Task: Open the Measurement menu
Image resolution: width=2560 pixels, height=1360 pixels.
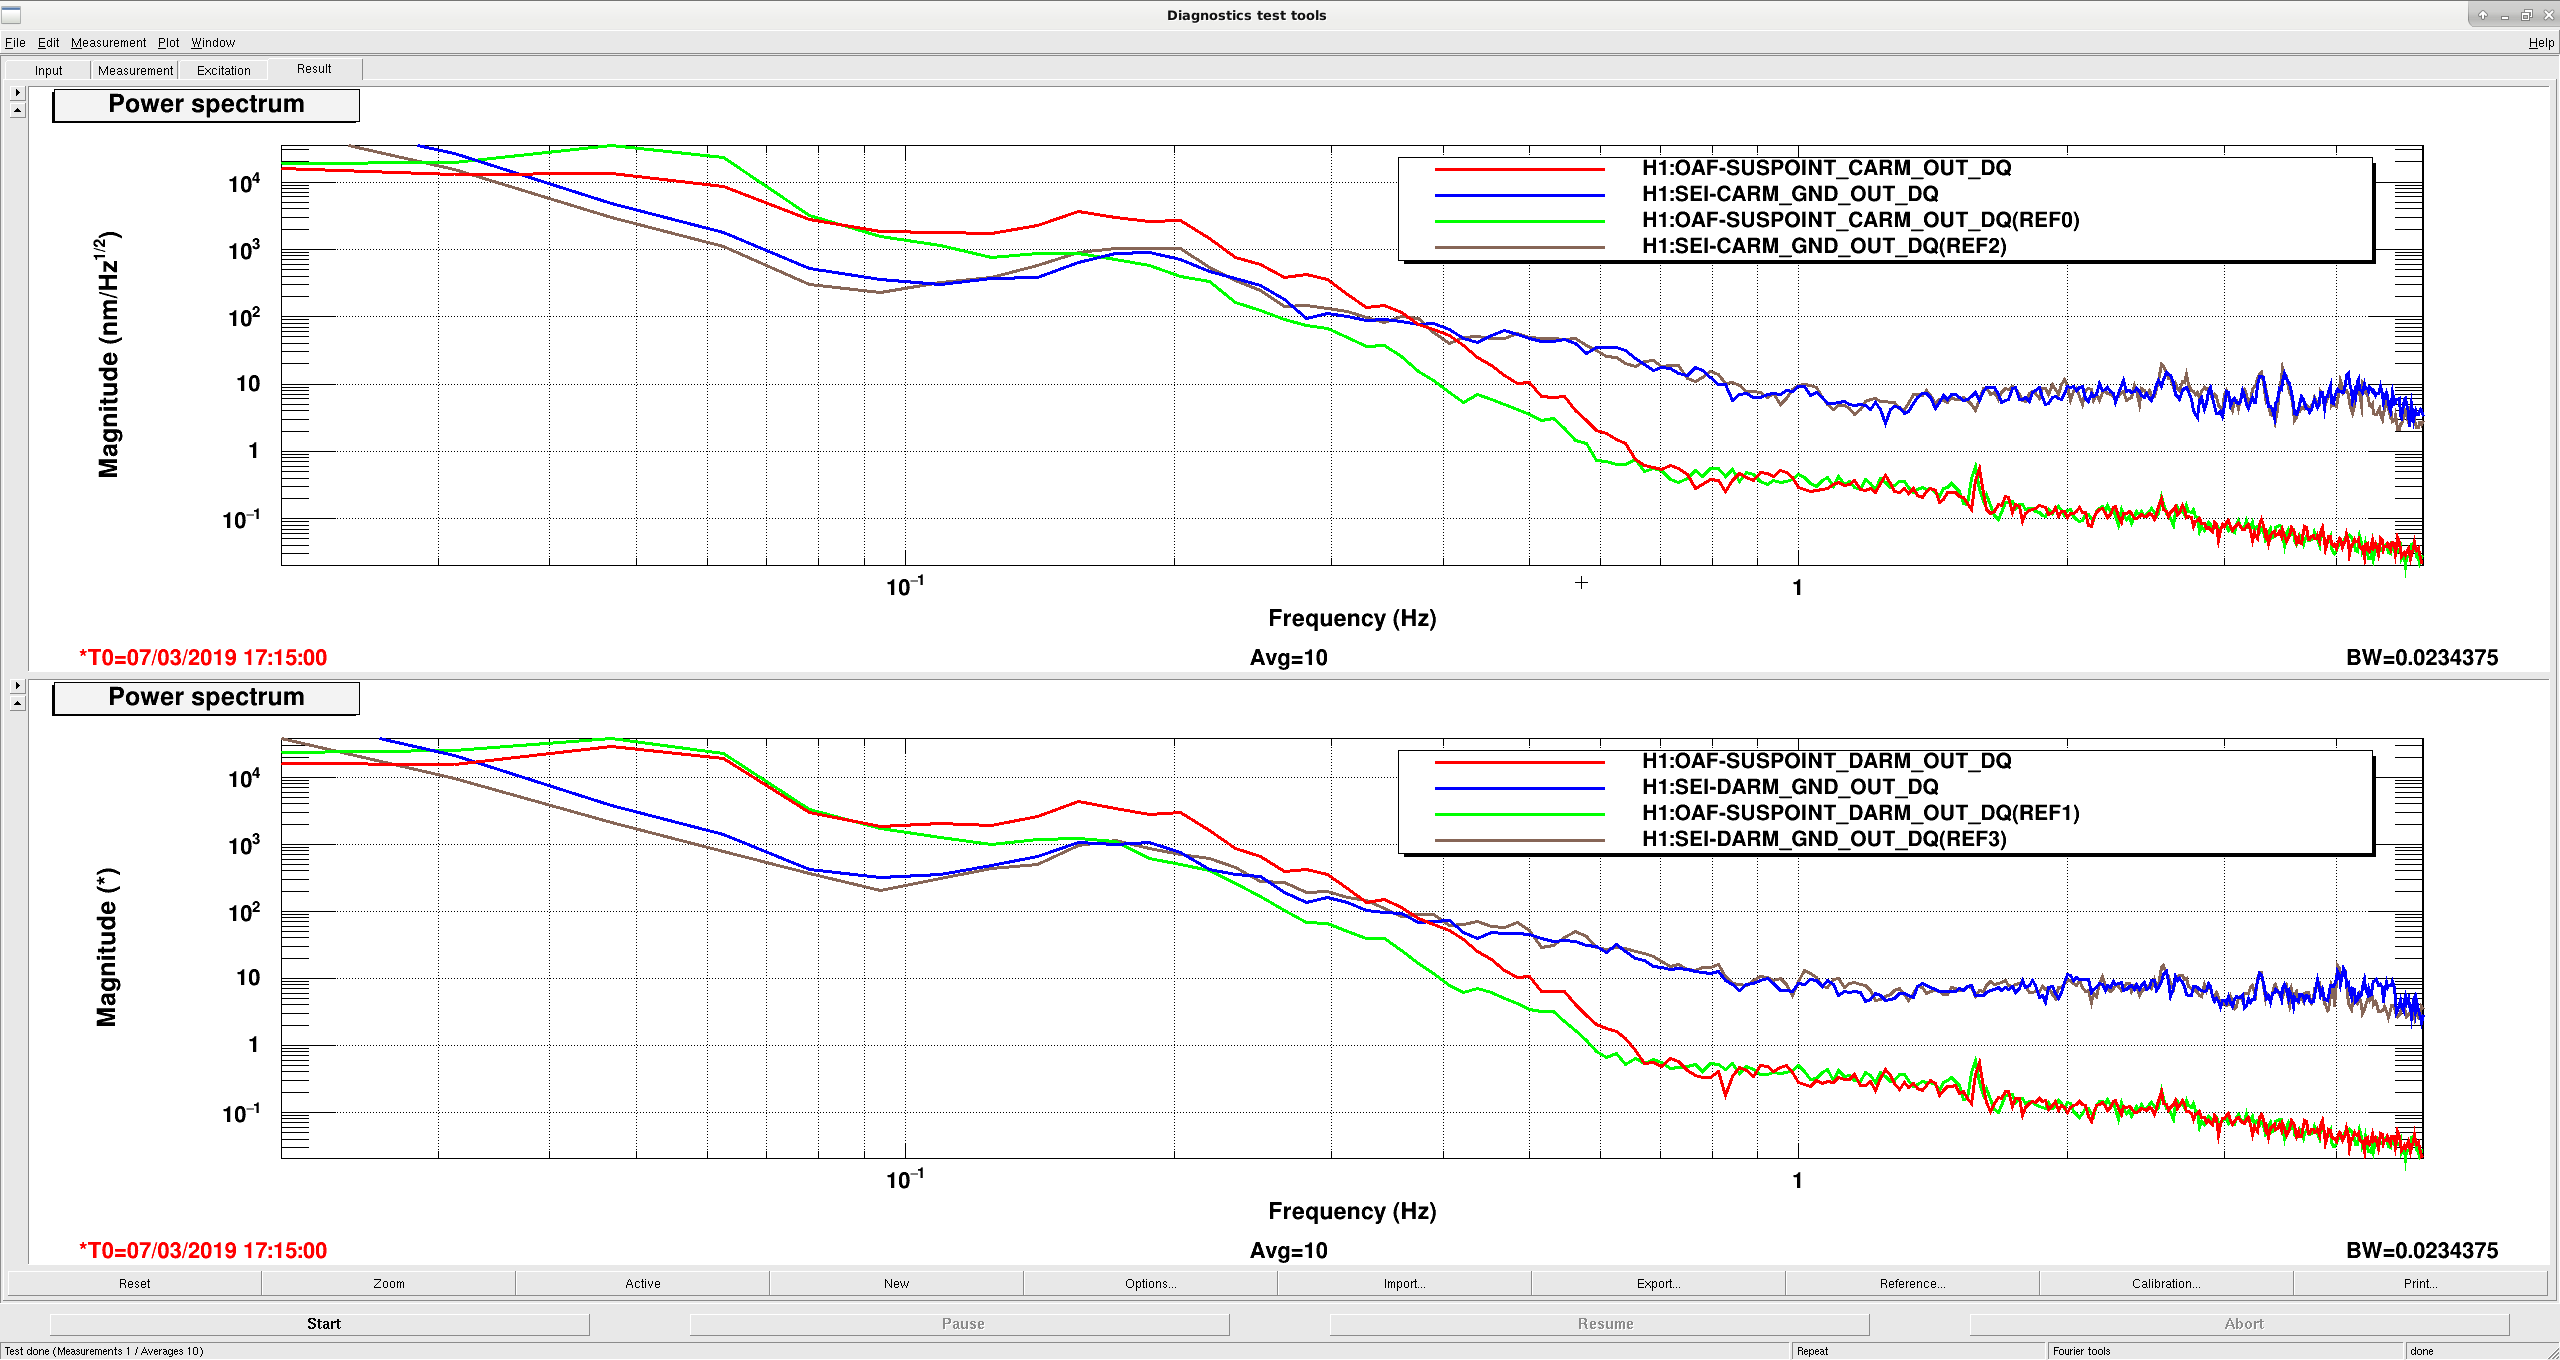Action: click(x=108, y=43)
